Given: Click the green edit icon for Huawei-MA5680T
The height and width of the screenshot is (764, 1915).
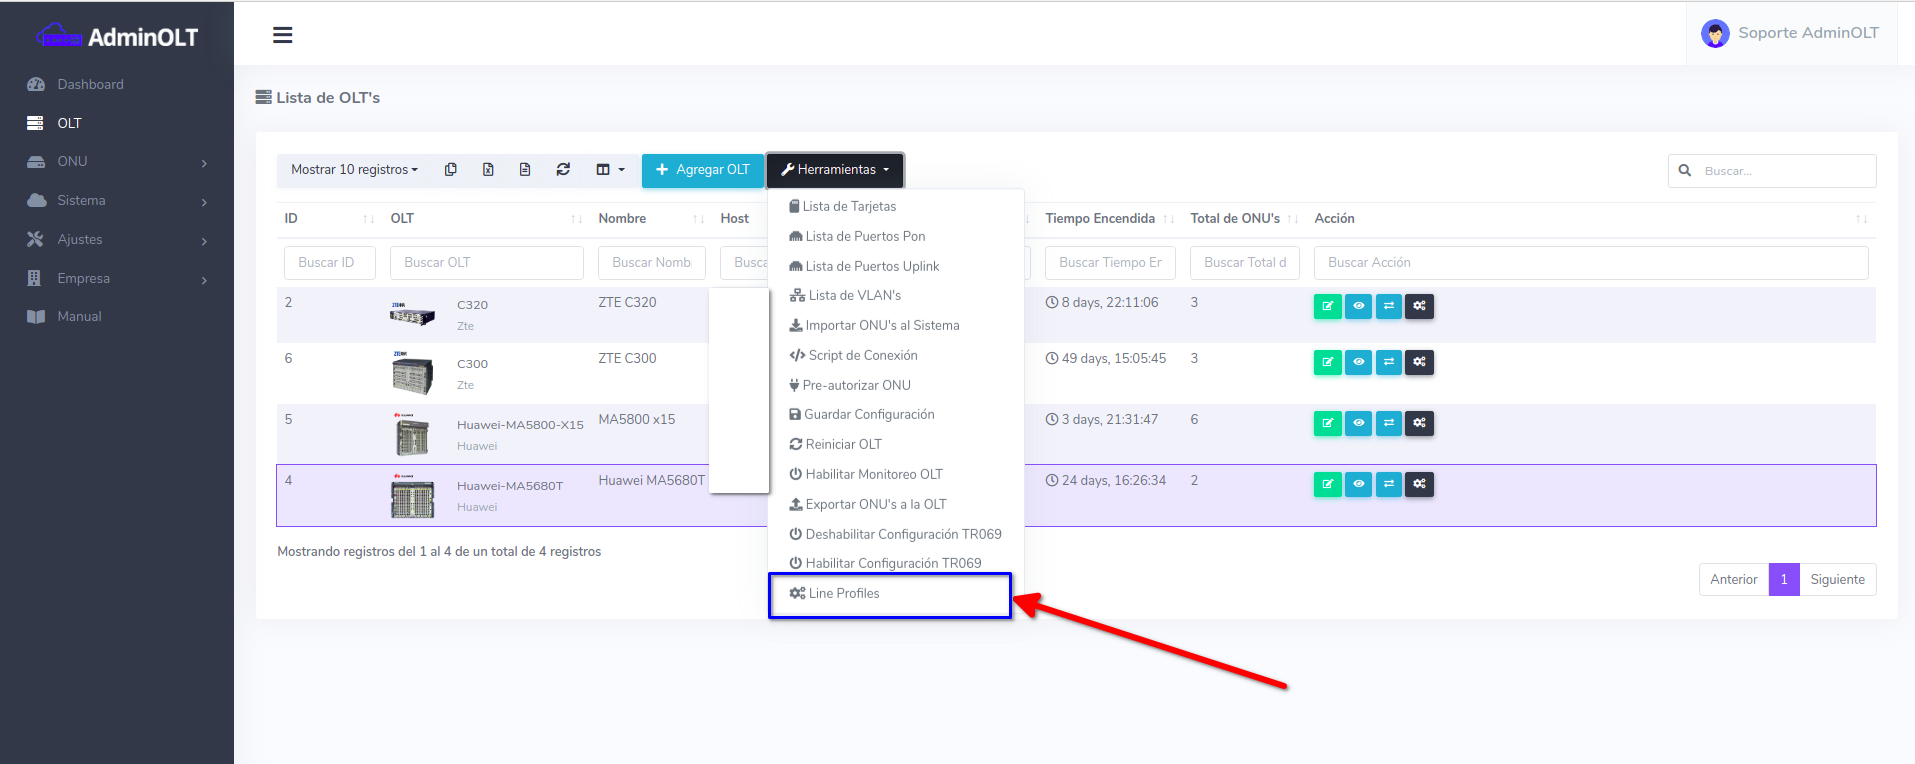Looking at the screenshot, I should [x=1327, y=484].
